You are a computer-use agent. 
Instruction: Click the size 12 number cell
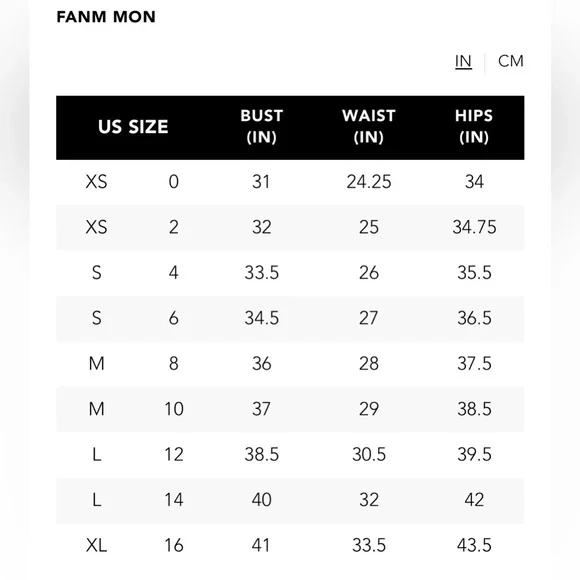coord(173,455)
